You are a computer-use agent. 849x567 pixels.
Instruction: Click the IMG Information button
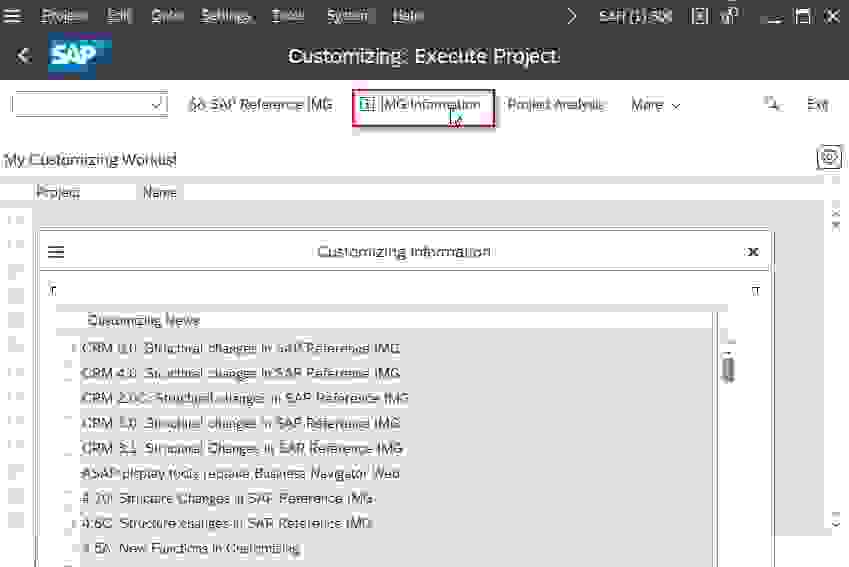(423, 107)
